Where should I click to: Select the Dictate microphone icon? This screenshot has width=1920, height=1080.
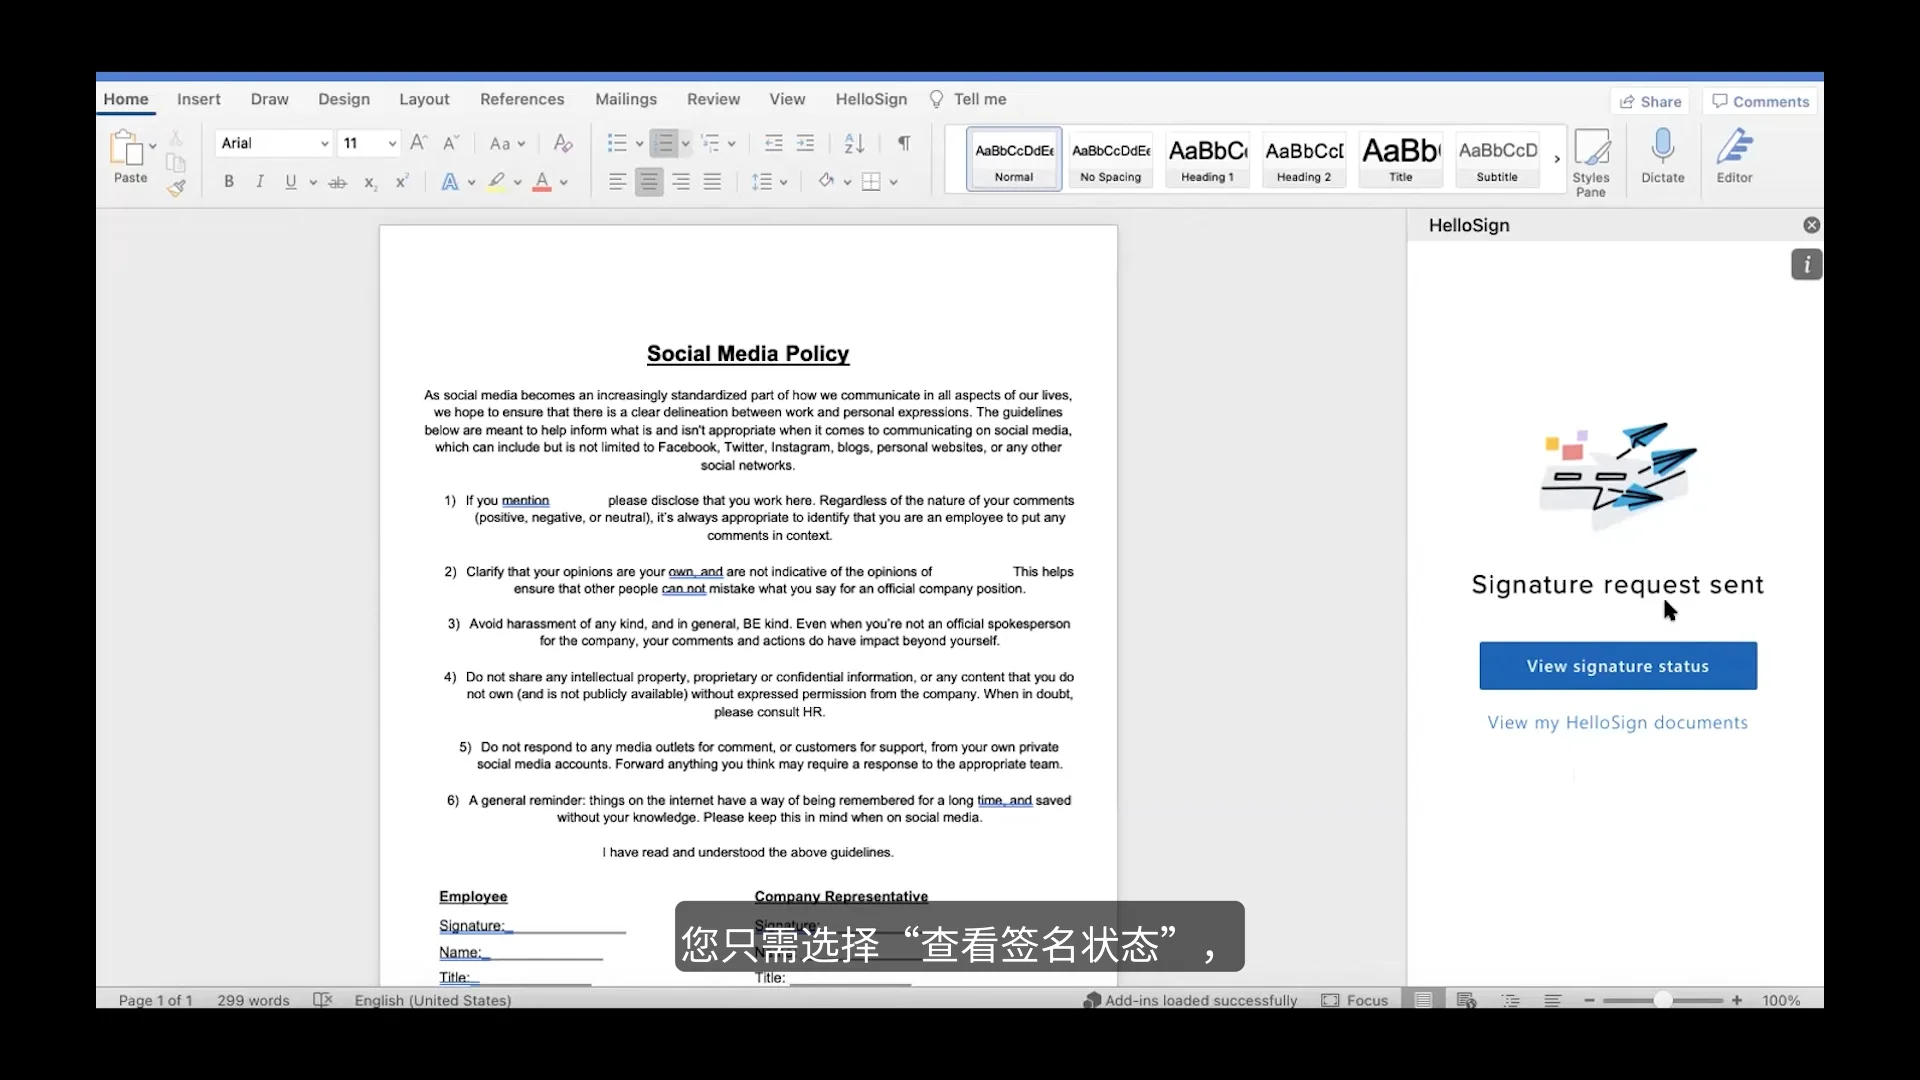(x=1663, y=157)
